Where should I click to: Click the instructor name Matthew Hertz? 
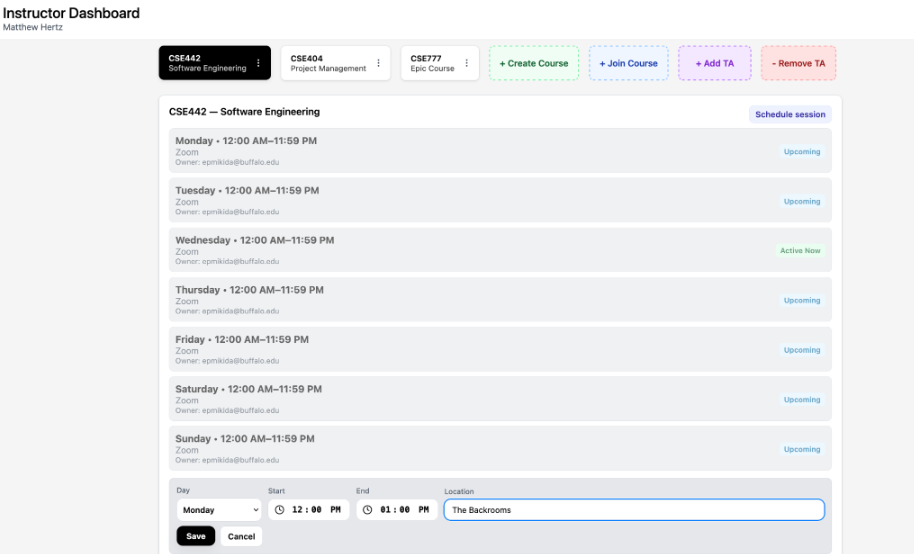click(33, 27)
